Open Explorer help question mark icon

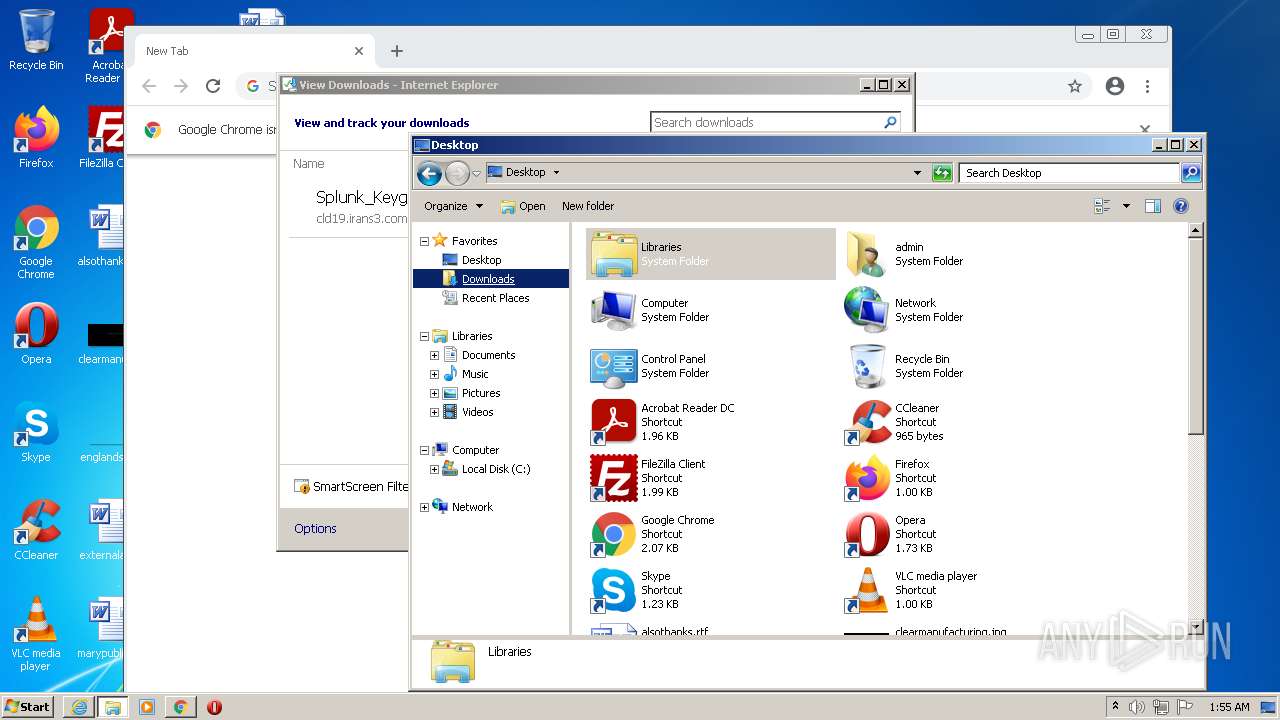click(x=1180, y=206)
